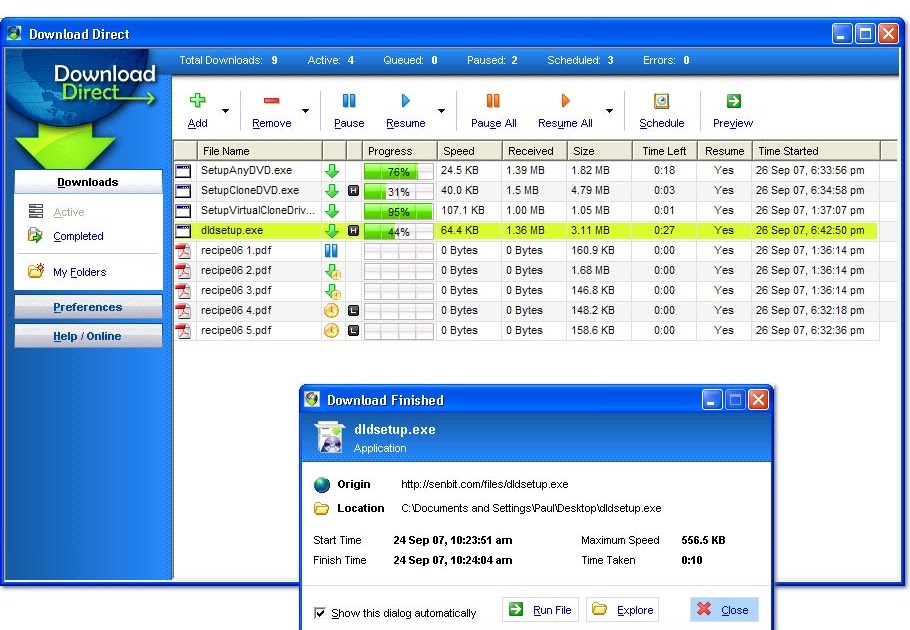Open the Downloads section in the sidebar
This screenshot has width=910, height=630.
click(88, 182)
